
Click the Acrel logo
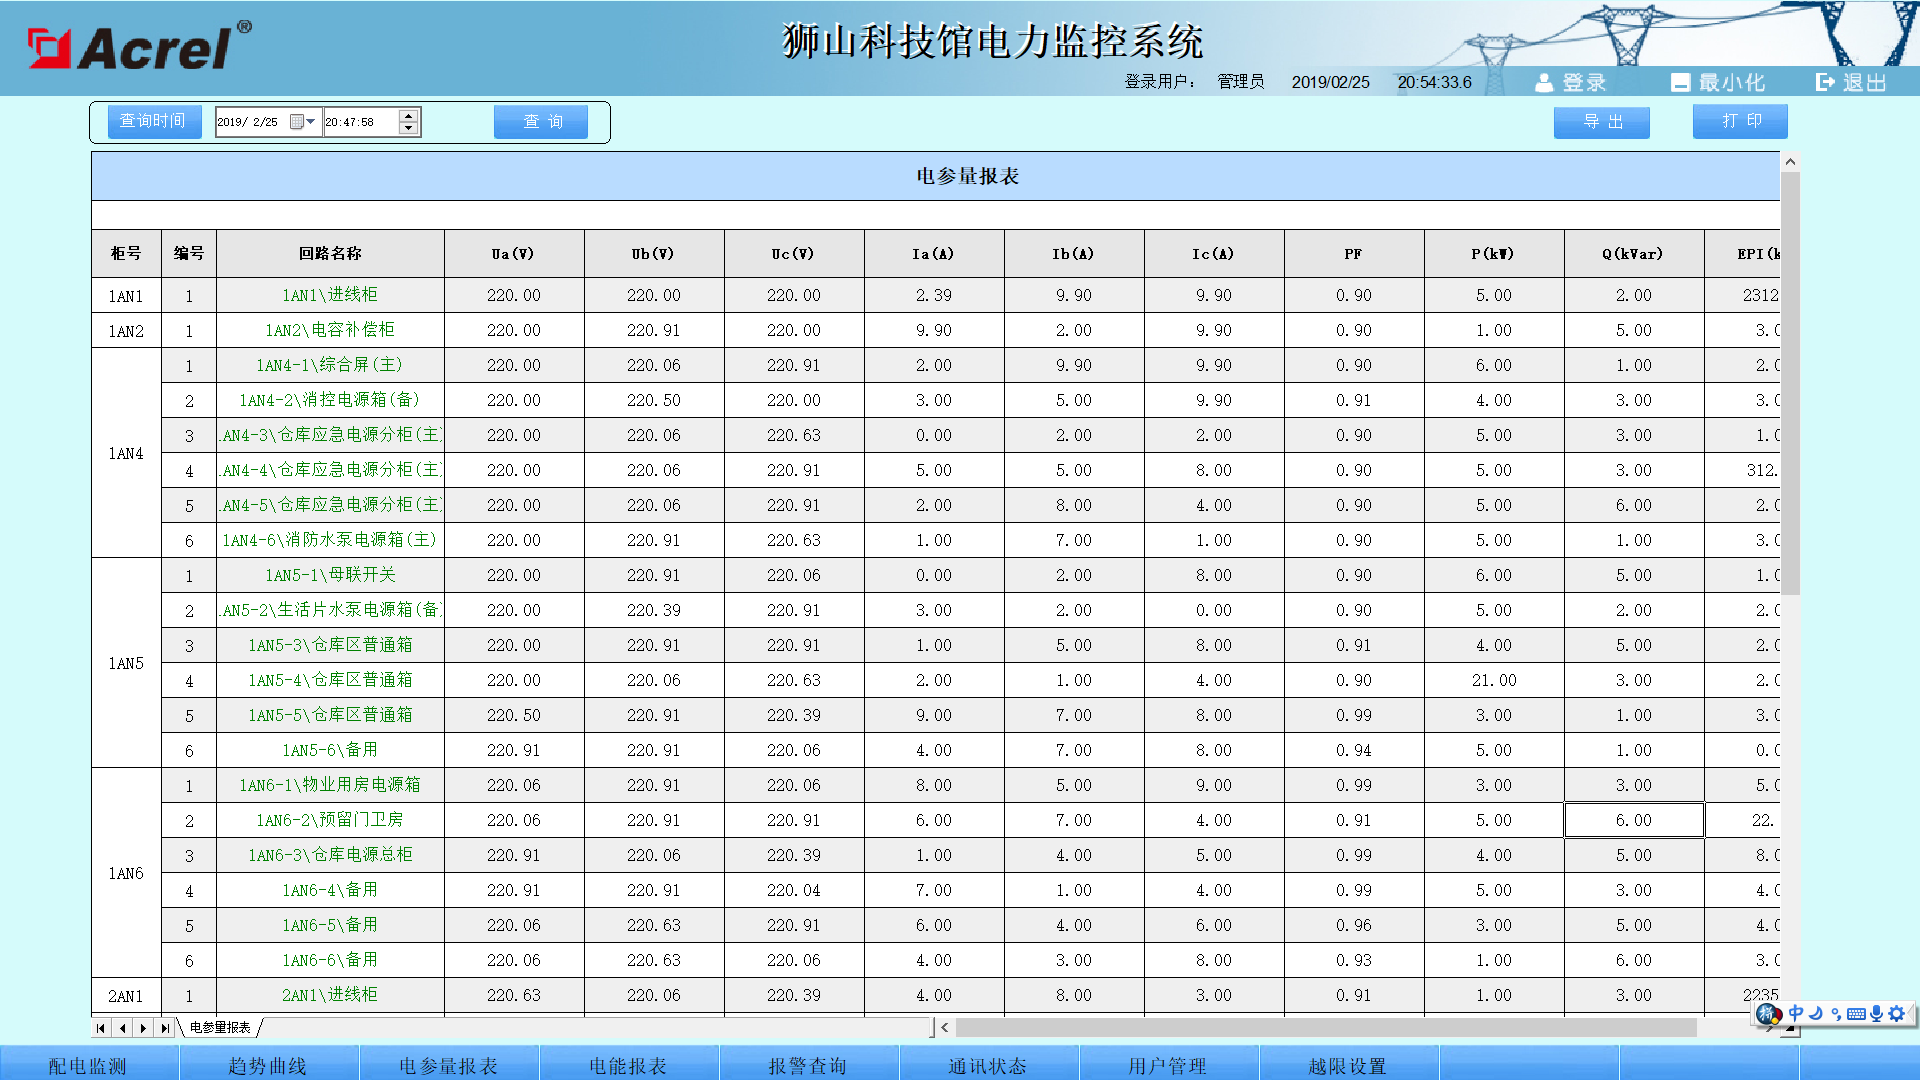(138, 46)
